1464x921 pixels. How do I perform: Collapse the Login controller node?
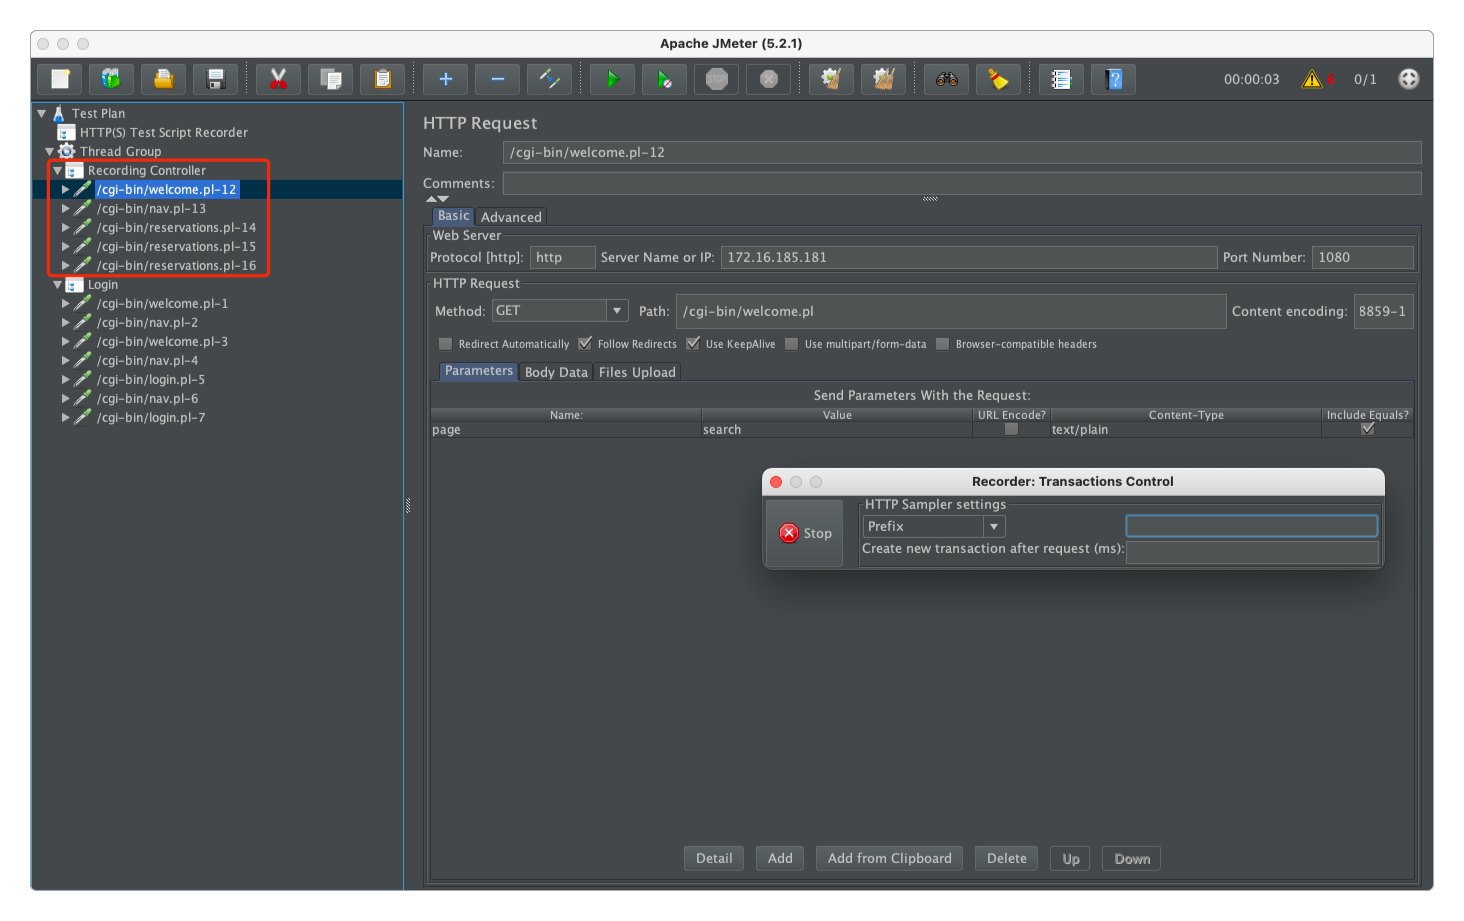click(x=57, y=285)
